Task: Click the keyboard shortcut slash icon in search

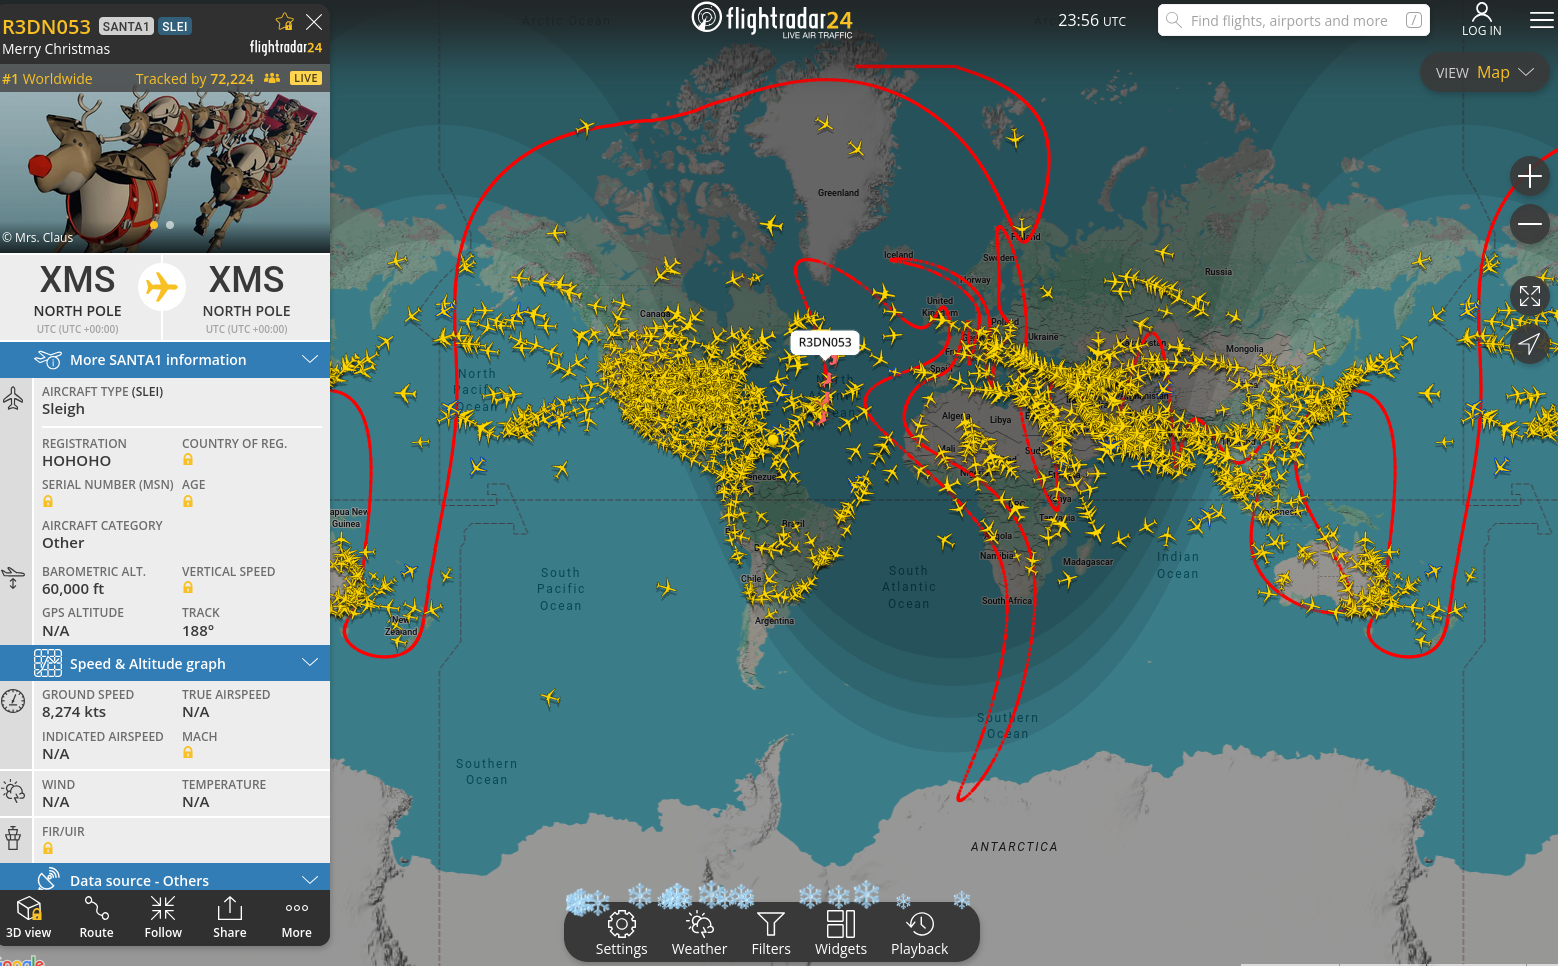Action: pyautogui.click(x=1414, y=20)
